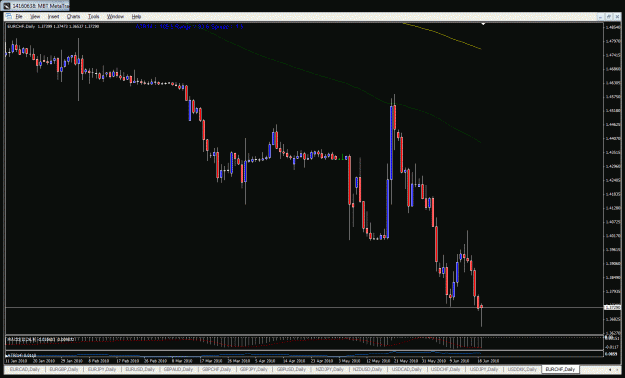The height and width of the screenshot is (378, 625).
Task: Open the Window menu
Action: pos(115,16)
